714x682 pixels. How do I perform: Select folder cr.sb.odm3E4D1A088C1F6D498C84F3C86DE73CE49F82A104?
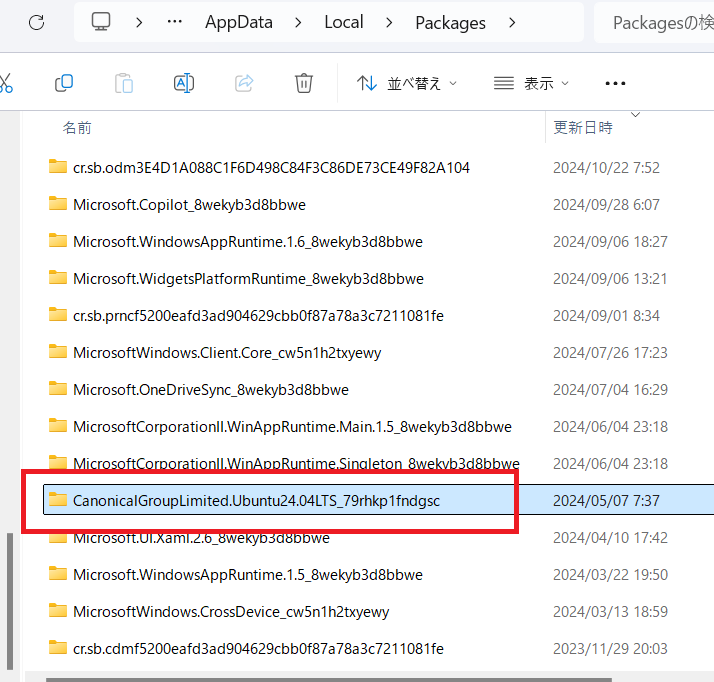pyautogui.click(x=271, y=168)
